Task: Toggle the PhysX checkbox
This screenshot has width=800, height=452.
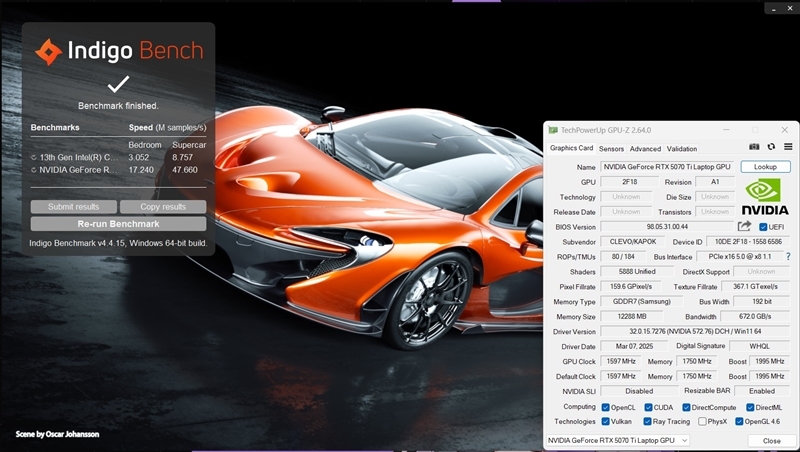Action: click(704, 421)
